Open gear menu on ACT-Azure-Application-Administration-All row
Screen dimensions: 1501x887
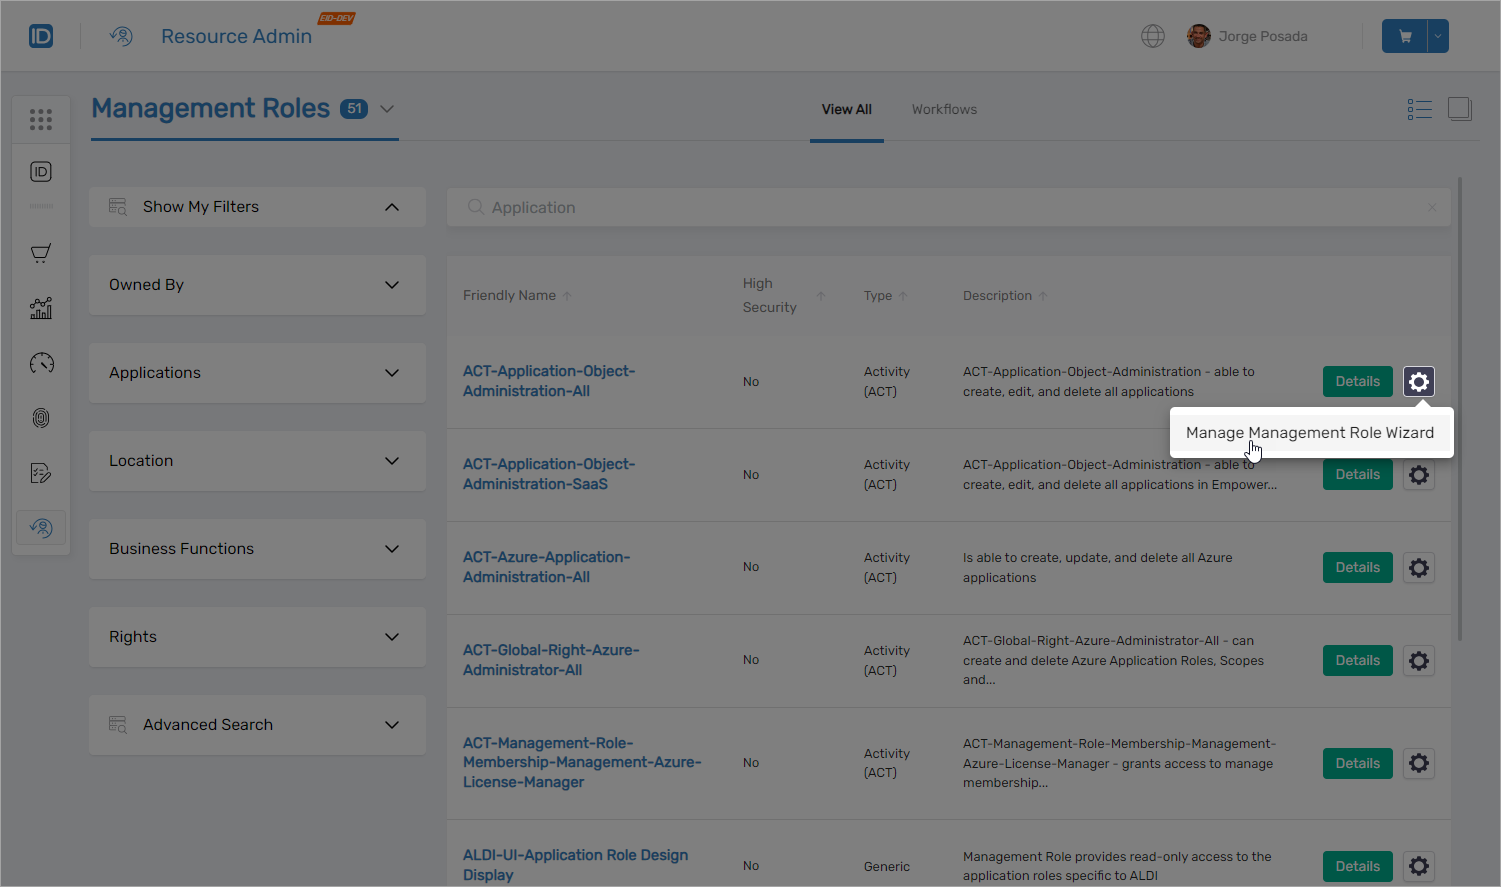(x=1418, y=567)
